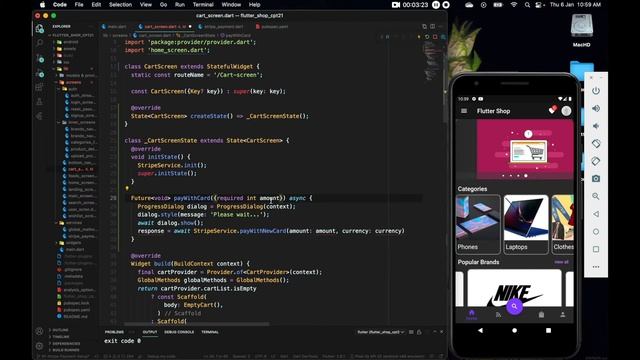Viewport: 640px width, 360px height.
Task: Tap the user icon in app bottom bar
Action: (562, 315)
